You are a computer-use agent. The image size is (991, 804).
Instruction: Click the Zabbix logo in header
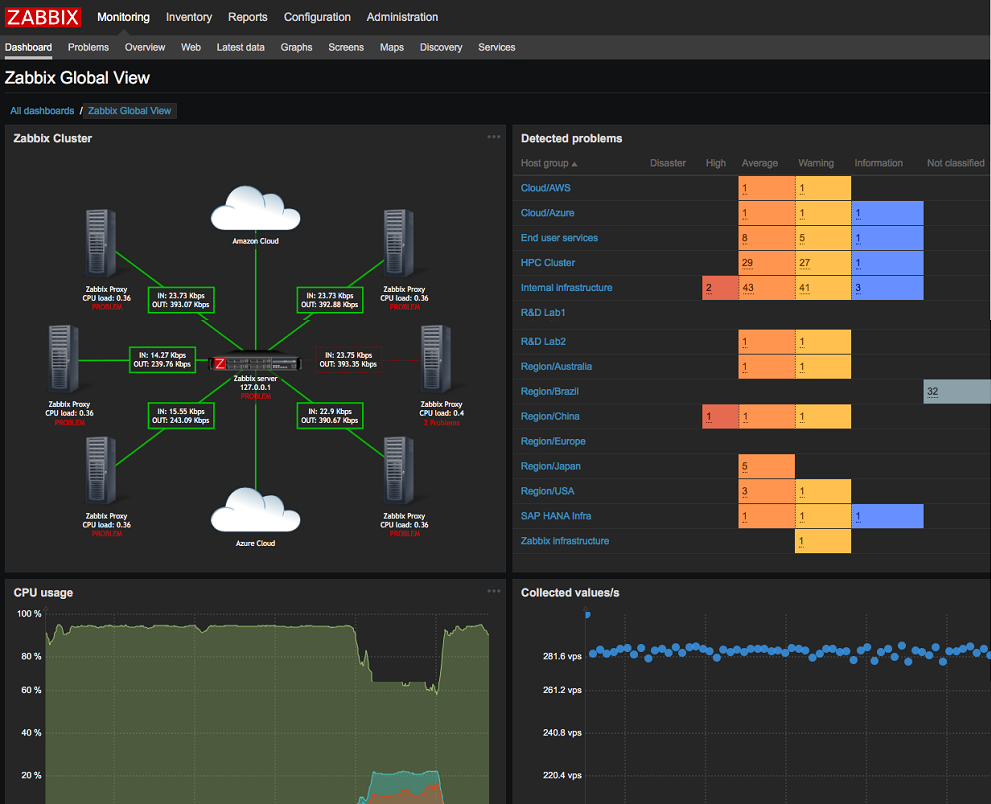point(42,17)
